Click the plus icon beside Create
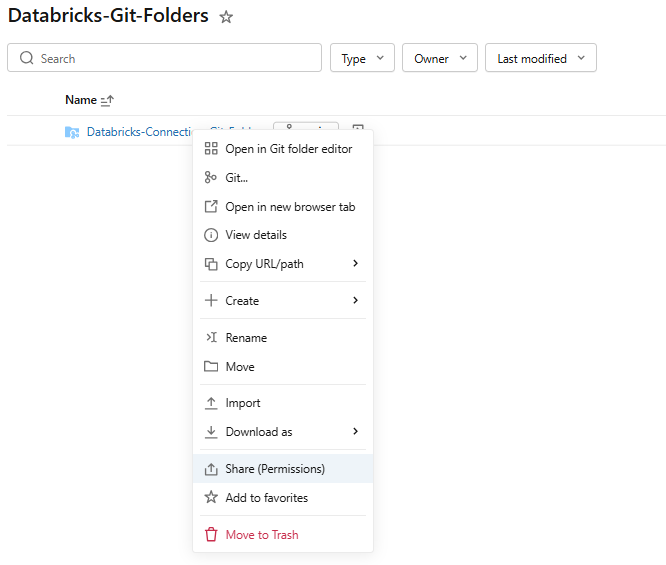The height and width of the screenshot is (565, 666). coord(211,300)
